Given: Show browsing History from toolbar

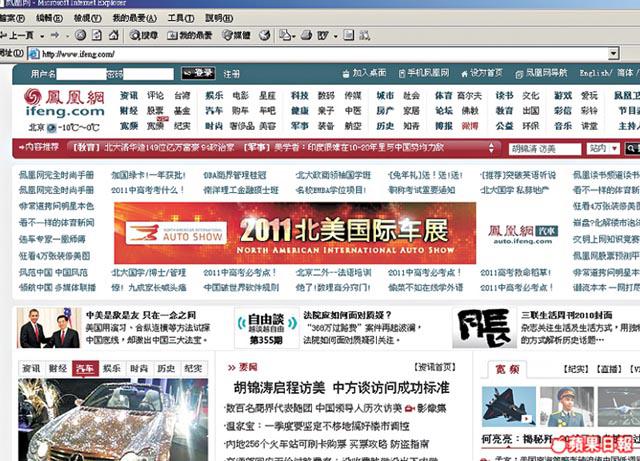Looking at the screenshot, I should click(x=264, y=36).
